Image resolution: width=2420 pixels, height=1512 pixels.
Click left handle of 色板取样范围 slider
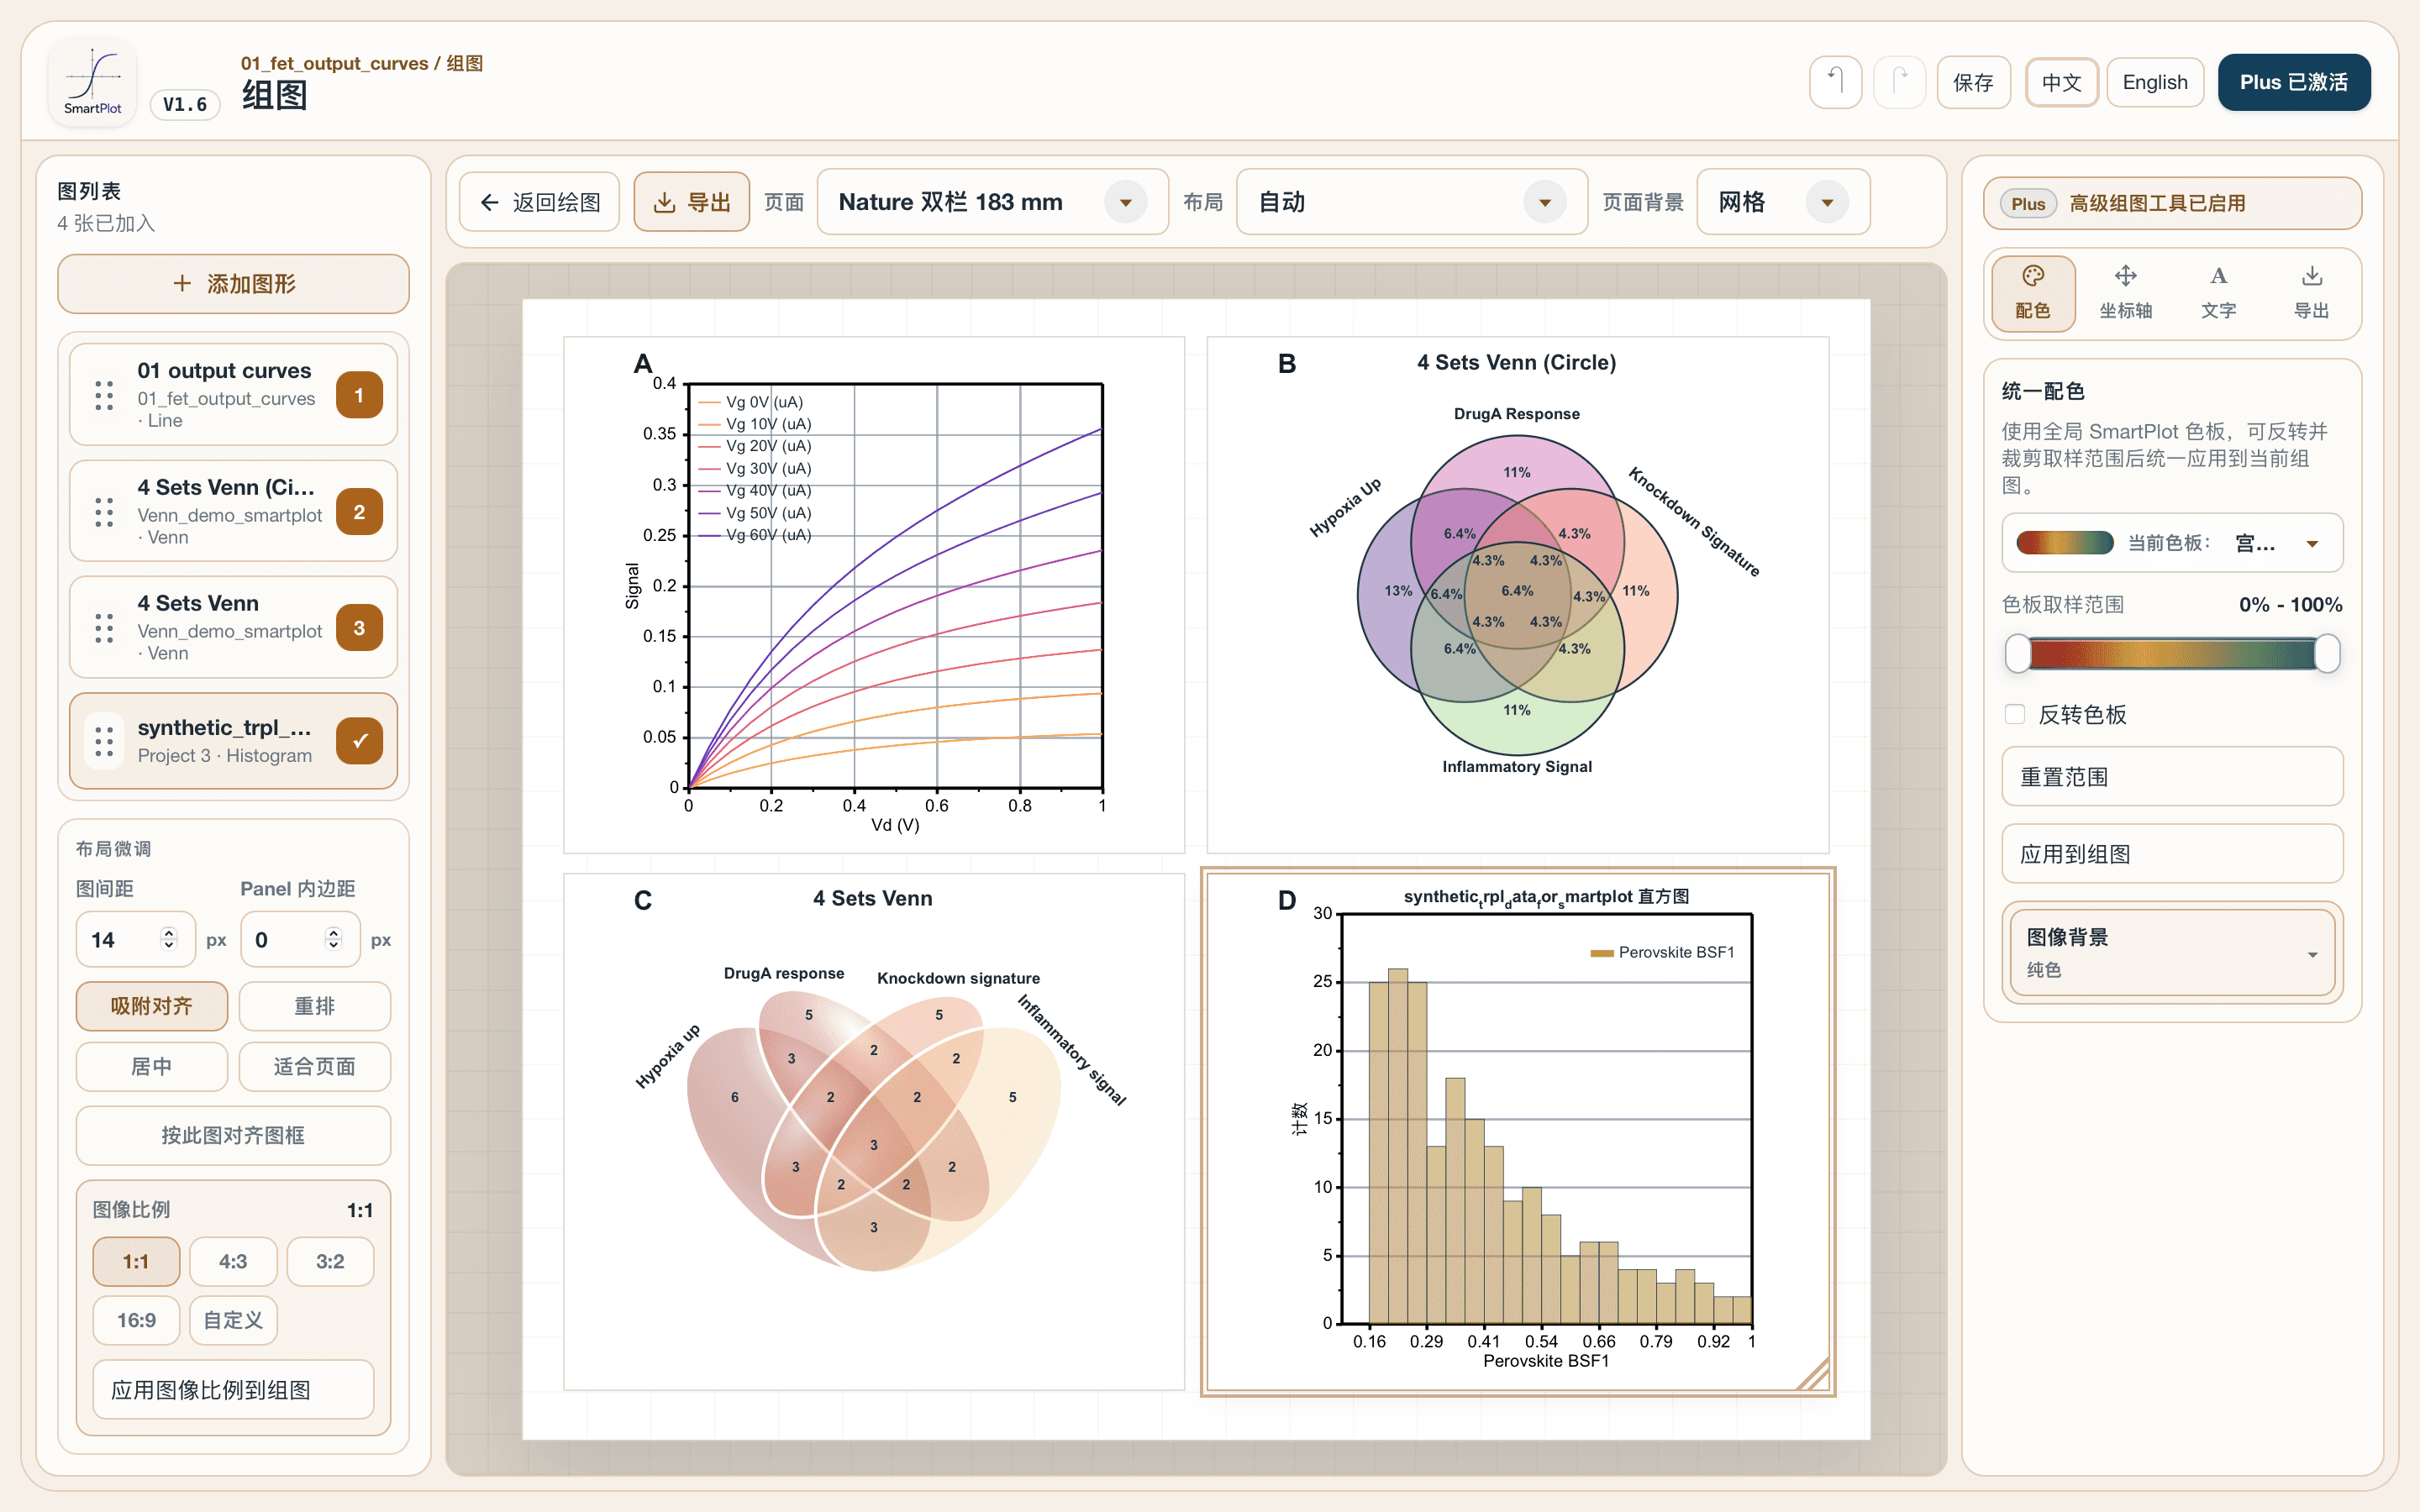pos(2017,654)
